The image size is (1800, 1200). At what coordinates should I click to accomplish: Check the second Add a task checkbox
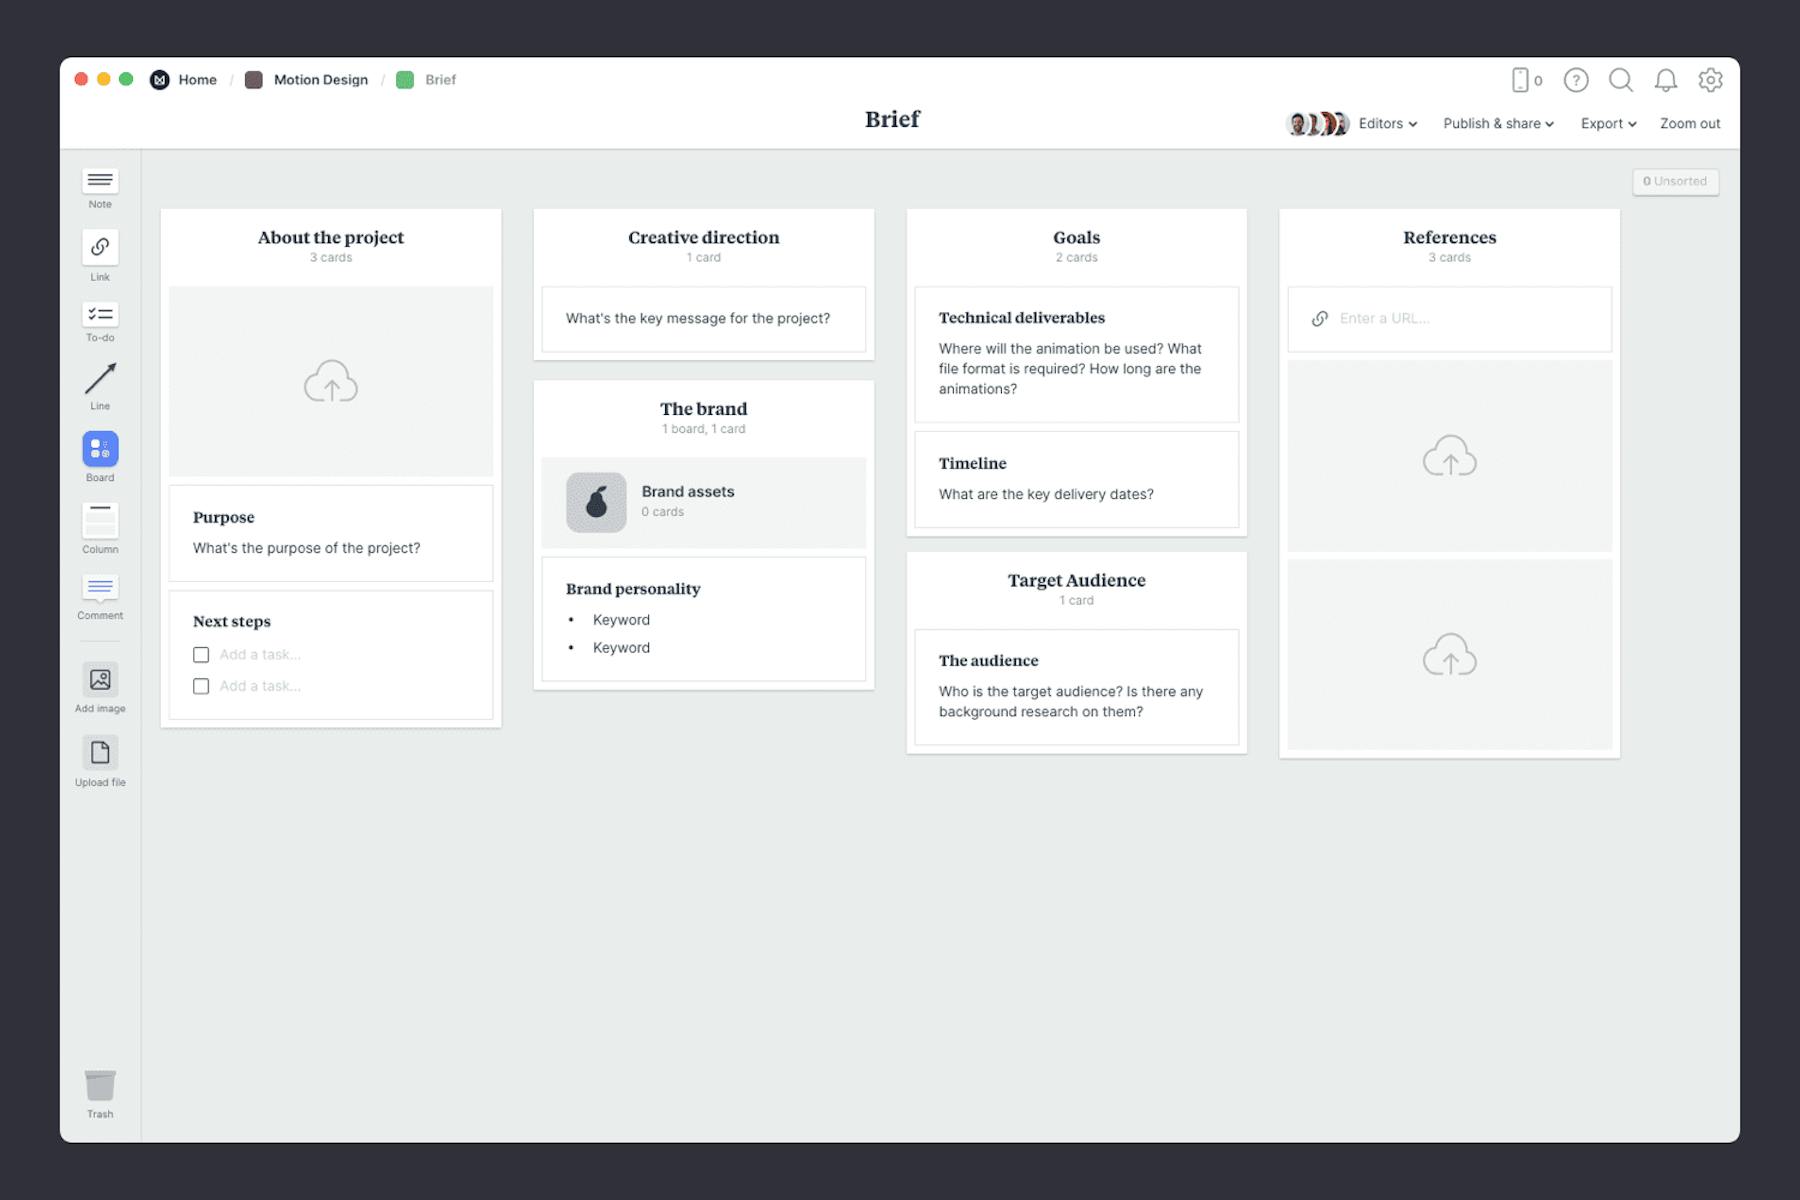pos(201,686)
